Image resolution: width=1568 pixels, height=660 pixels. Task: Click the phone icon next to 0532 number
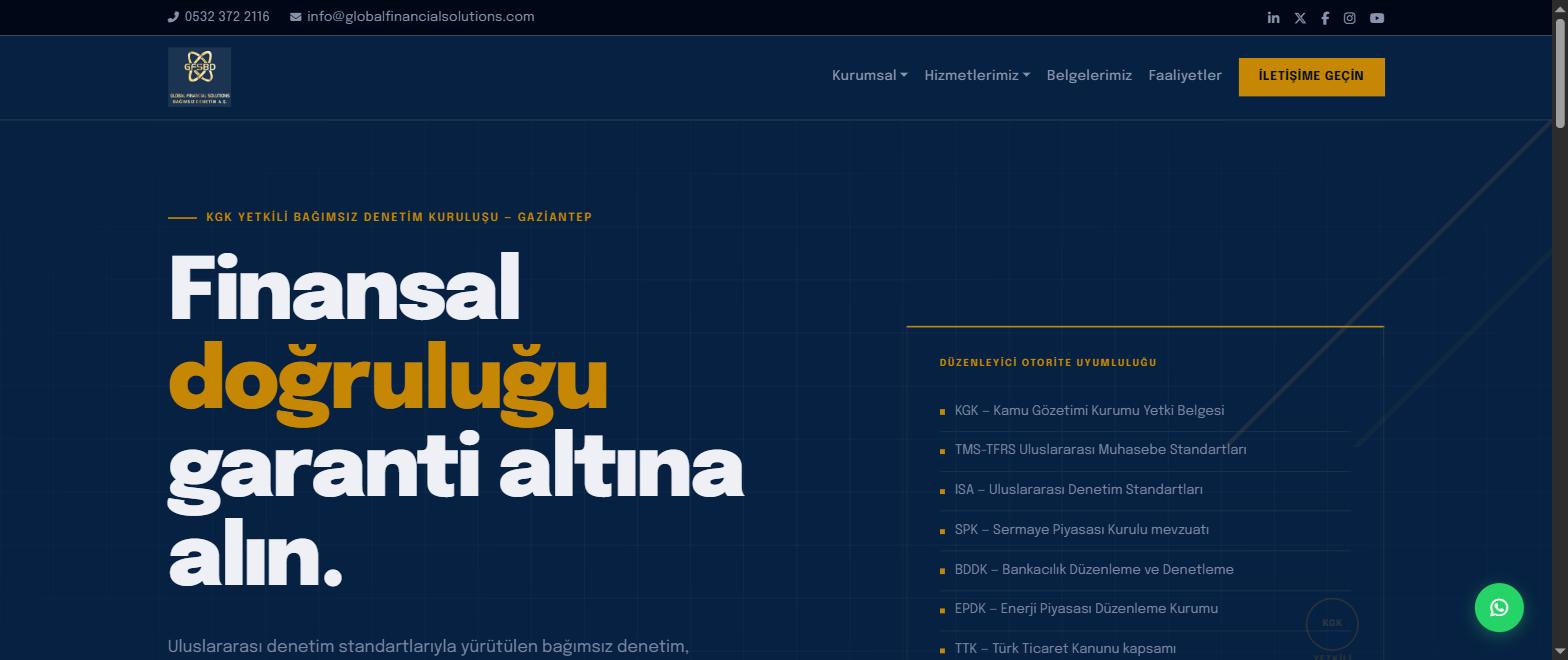173,17
